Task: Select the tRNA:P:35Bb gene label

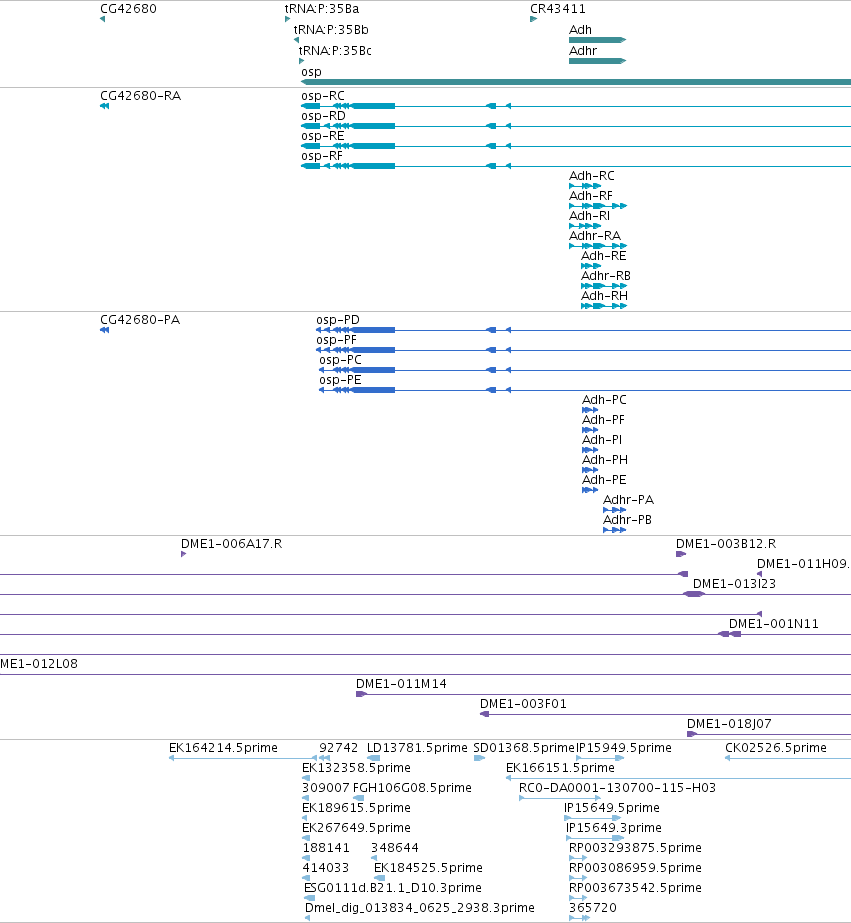Action: [x=331, y=30]
